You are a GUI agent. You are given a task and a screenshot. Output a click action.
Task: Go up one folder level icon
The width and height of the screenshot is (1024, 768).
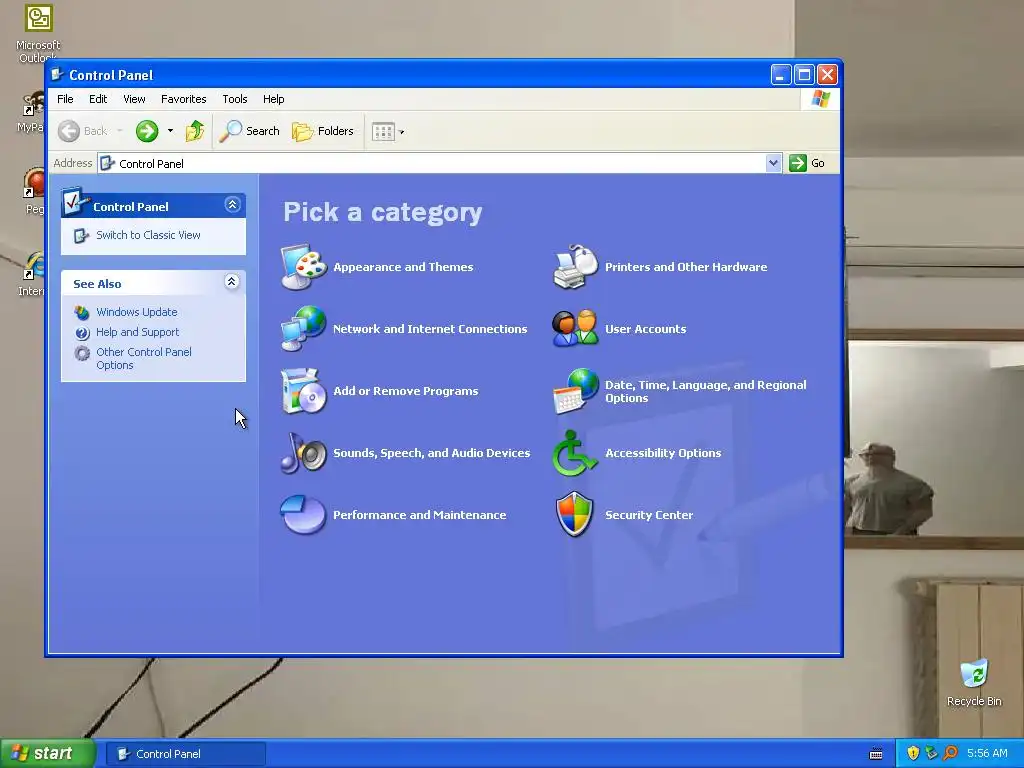(x=195, y=131)
